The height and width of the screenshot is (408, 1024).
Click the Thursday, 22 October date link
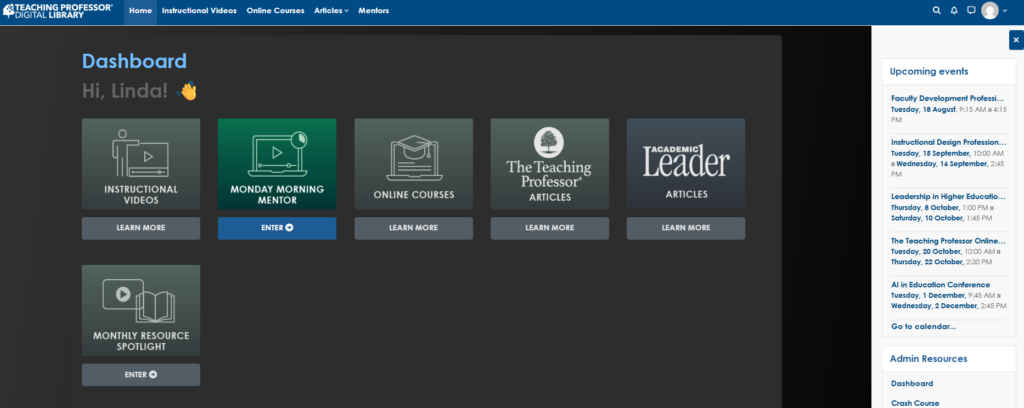pos(927,262)
